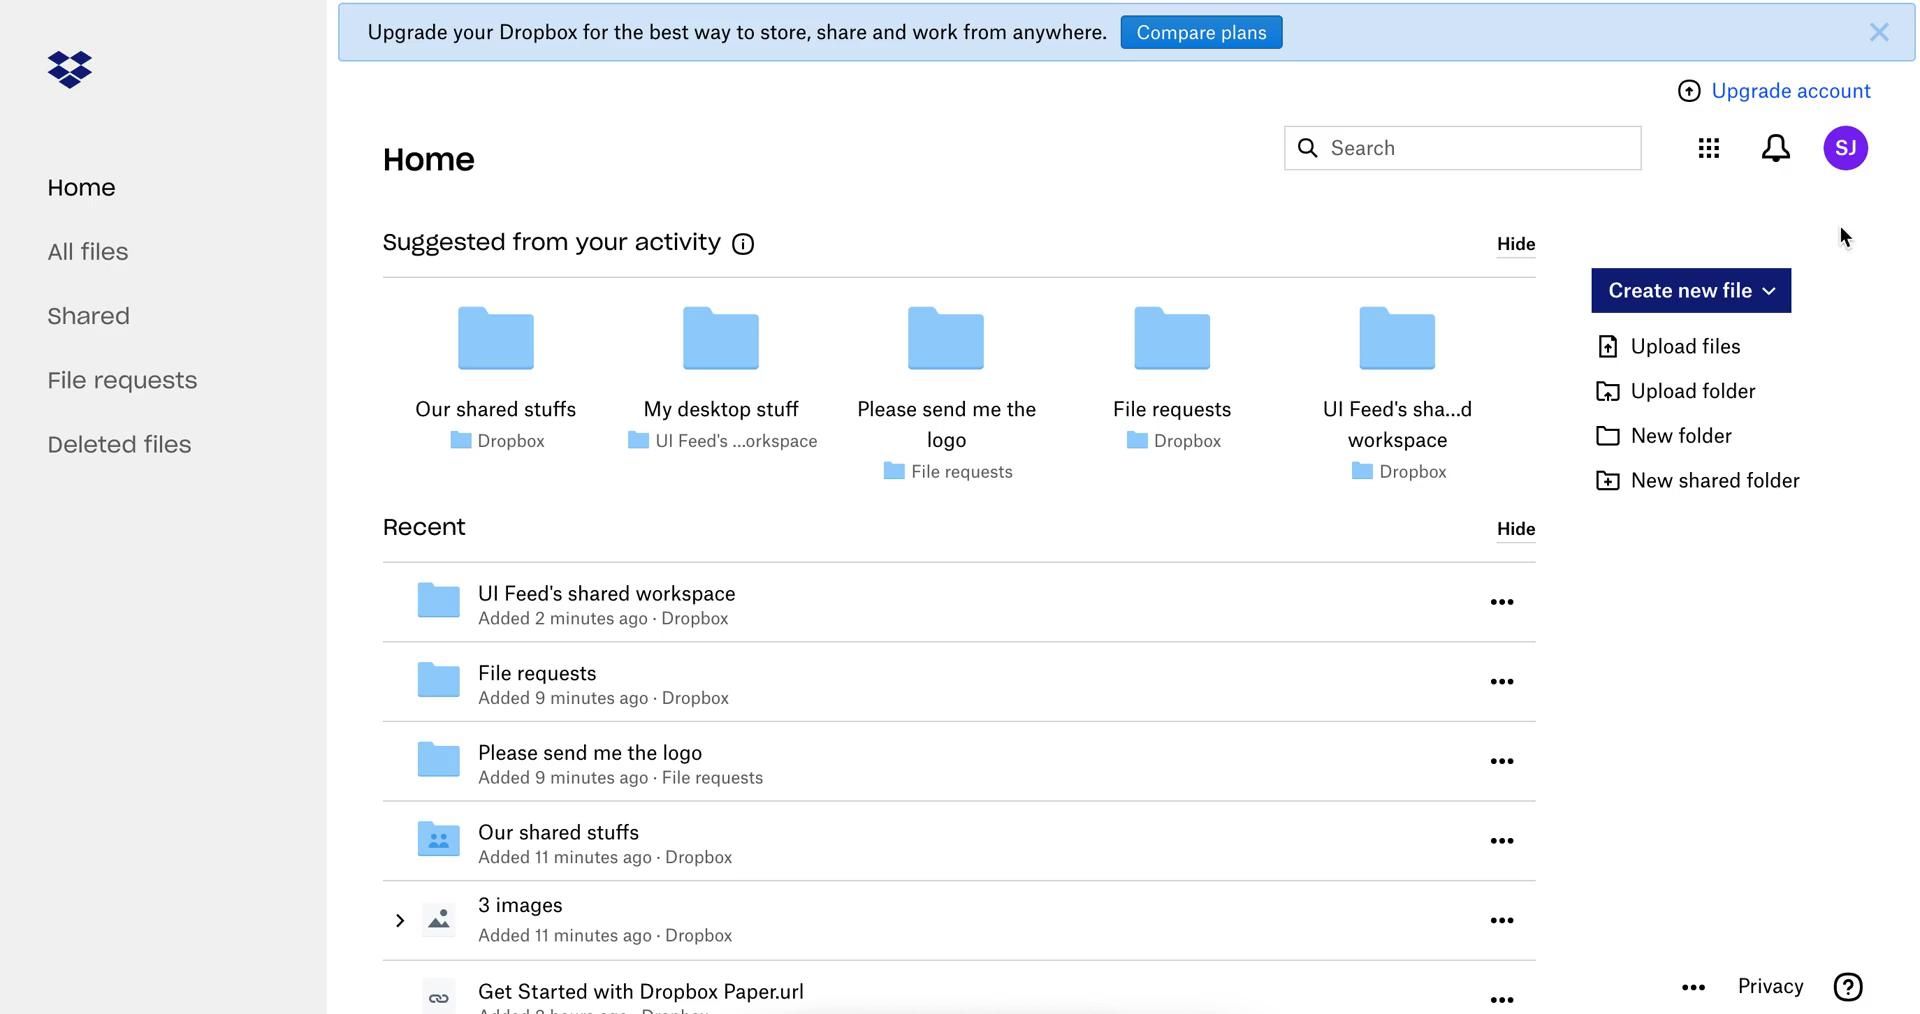Open the apps grid menu icon
Image resolution: width=1920 pixels, height=1014 pixels.
[x=1708, y=148]
